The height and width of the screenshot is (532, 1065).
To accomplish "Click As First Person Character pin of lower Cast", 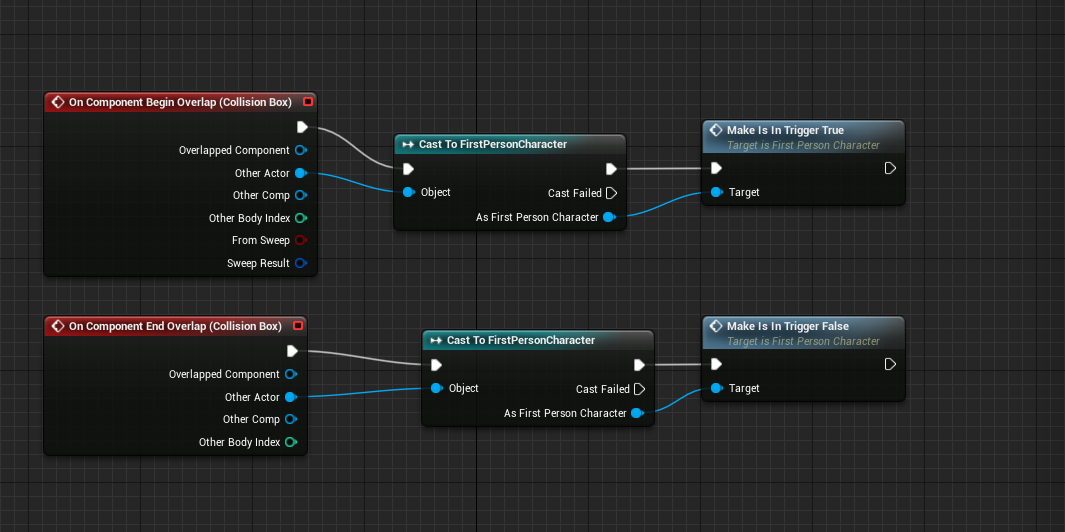I will (x=637, y=413).
